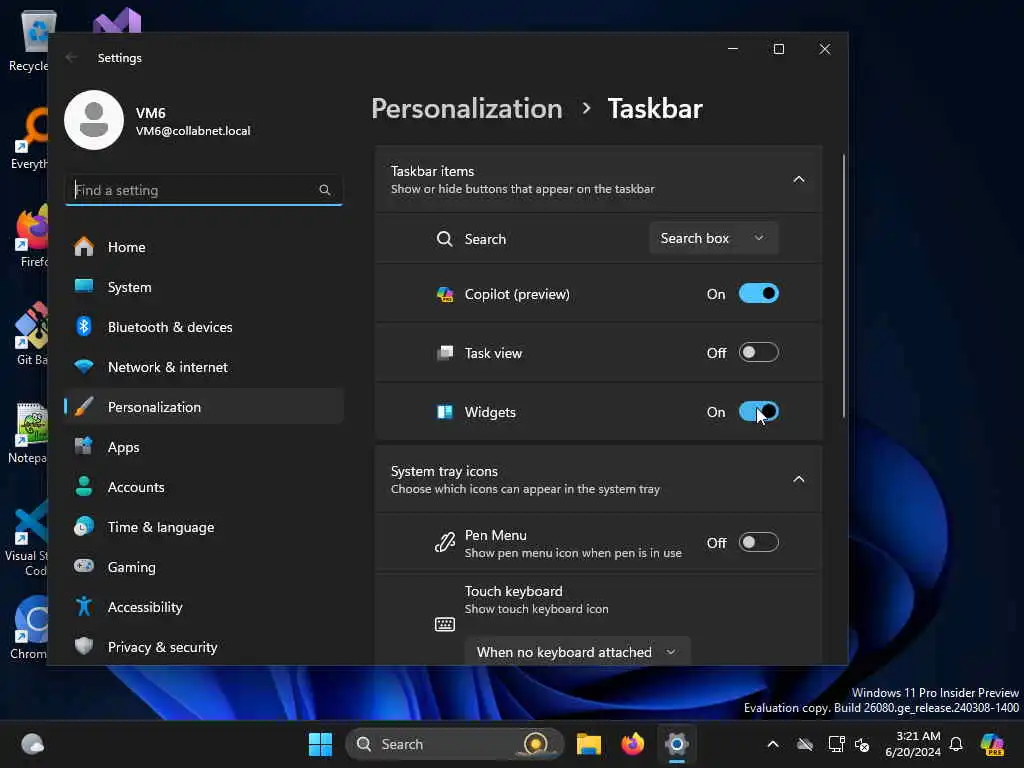Viewport: 1024px width, 768px height.
Task: Click the settings page vertical scrollbar
Action: click(x=843, y=285)
